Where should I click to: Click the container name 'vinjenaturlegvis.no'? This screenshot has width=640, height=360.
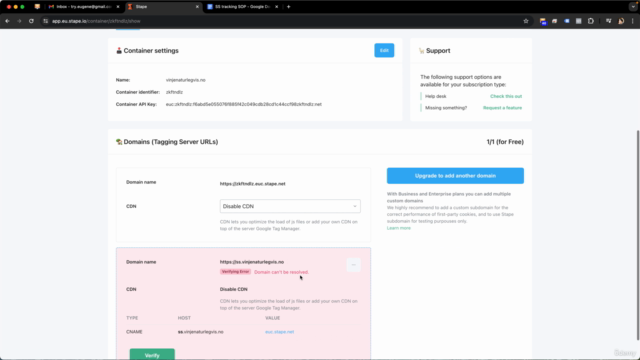(x=186, y=80)
